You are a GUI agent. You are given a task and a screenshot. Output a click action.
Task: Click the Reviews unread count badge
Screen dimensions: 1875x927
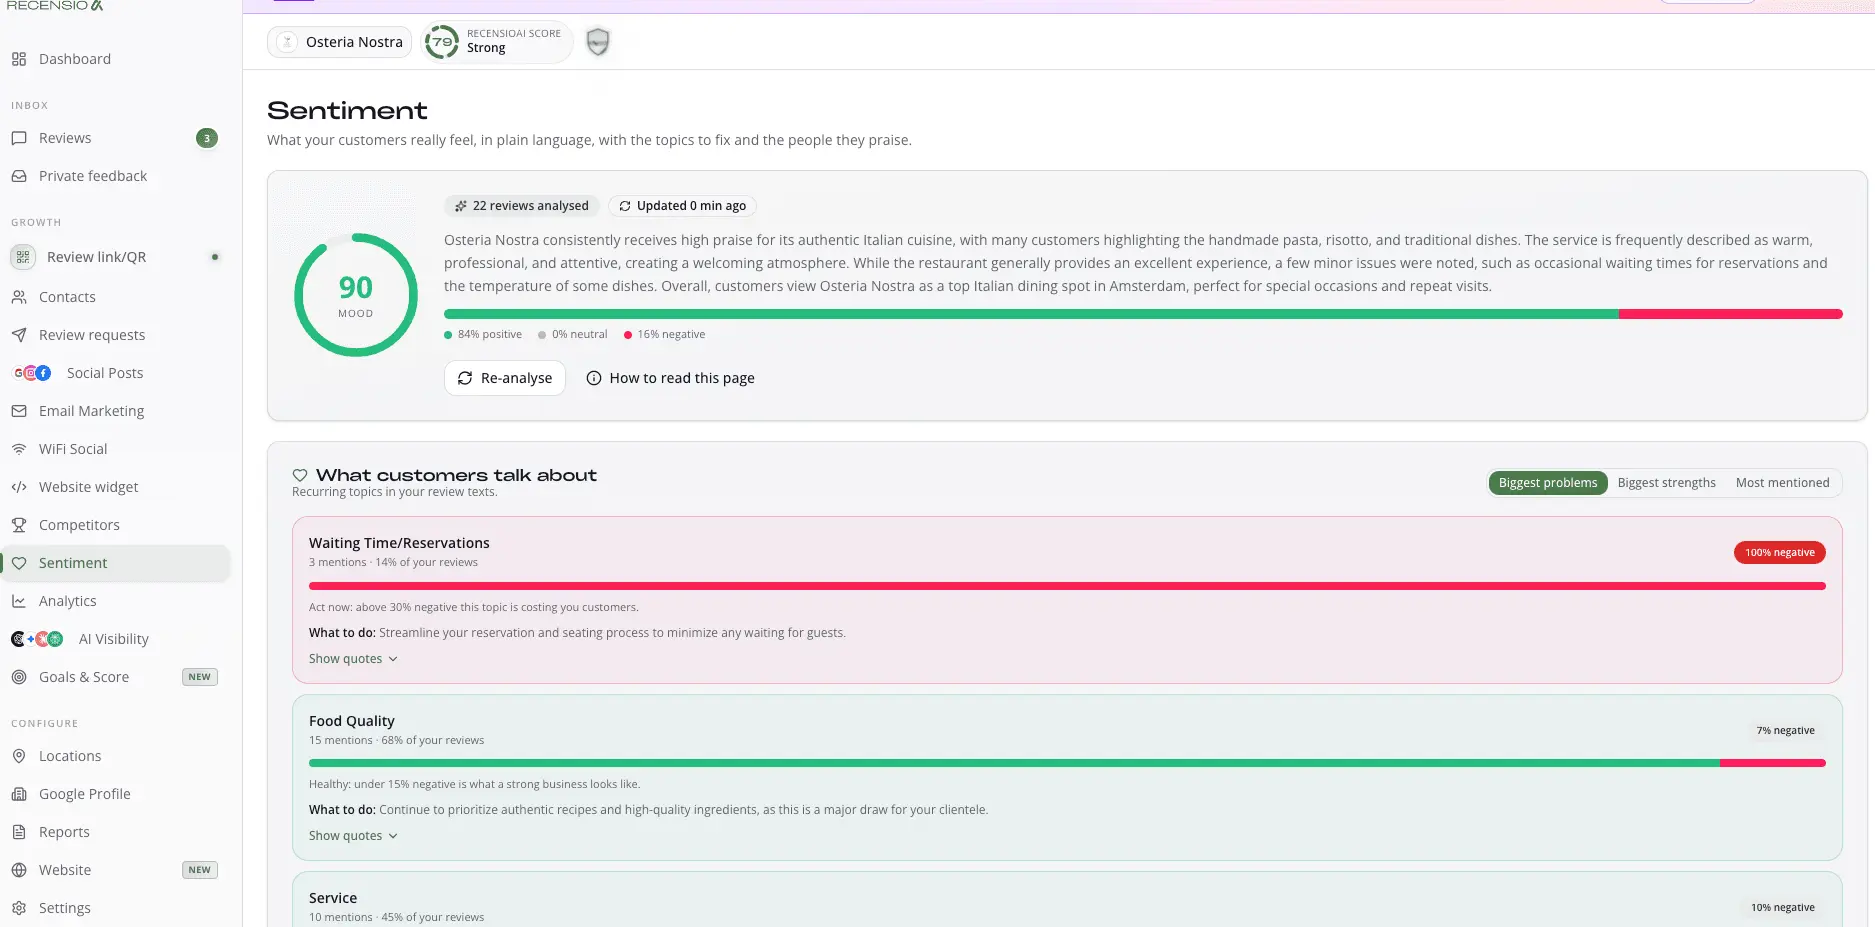tap(207, 138)
